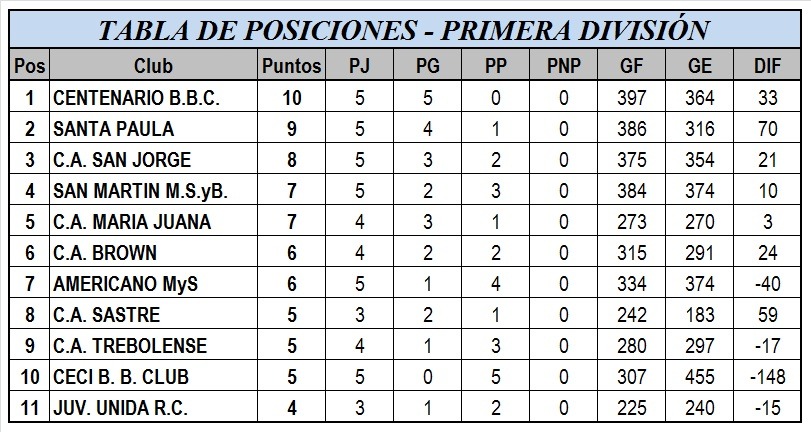Select the GF value 397 cell
Image resolution: width=811 pixels, height=432 pixels.
(x=632, y=97)
